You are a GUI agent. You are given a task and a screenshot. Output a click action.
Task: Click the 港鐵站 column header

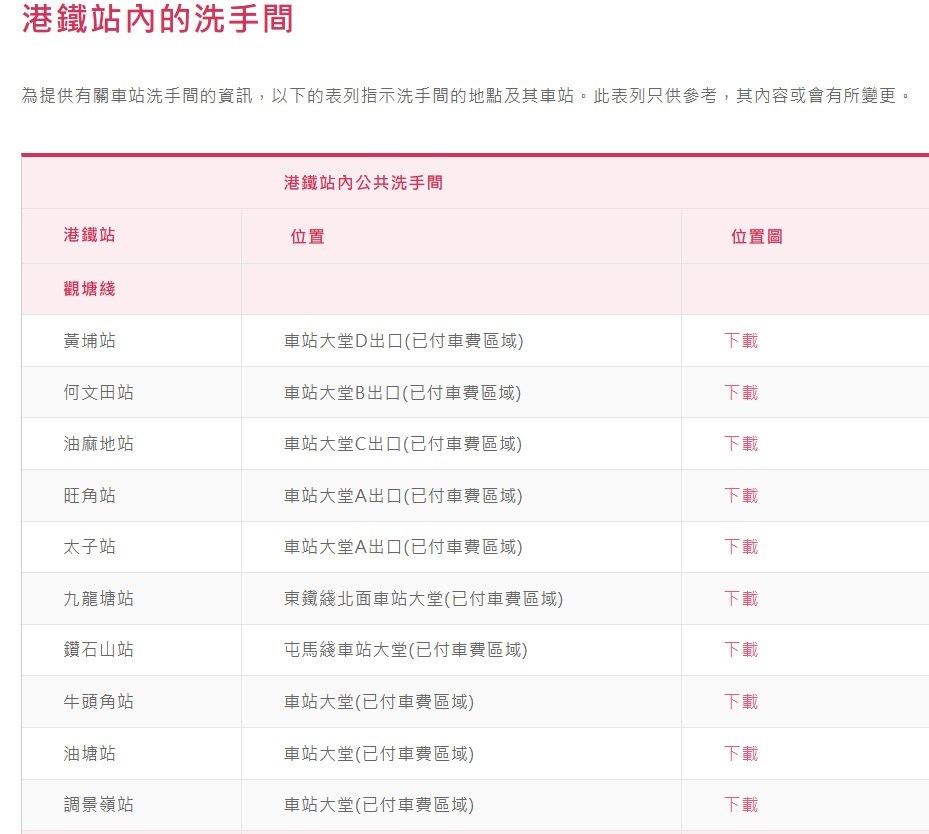coord(89,236)
